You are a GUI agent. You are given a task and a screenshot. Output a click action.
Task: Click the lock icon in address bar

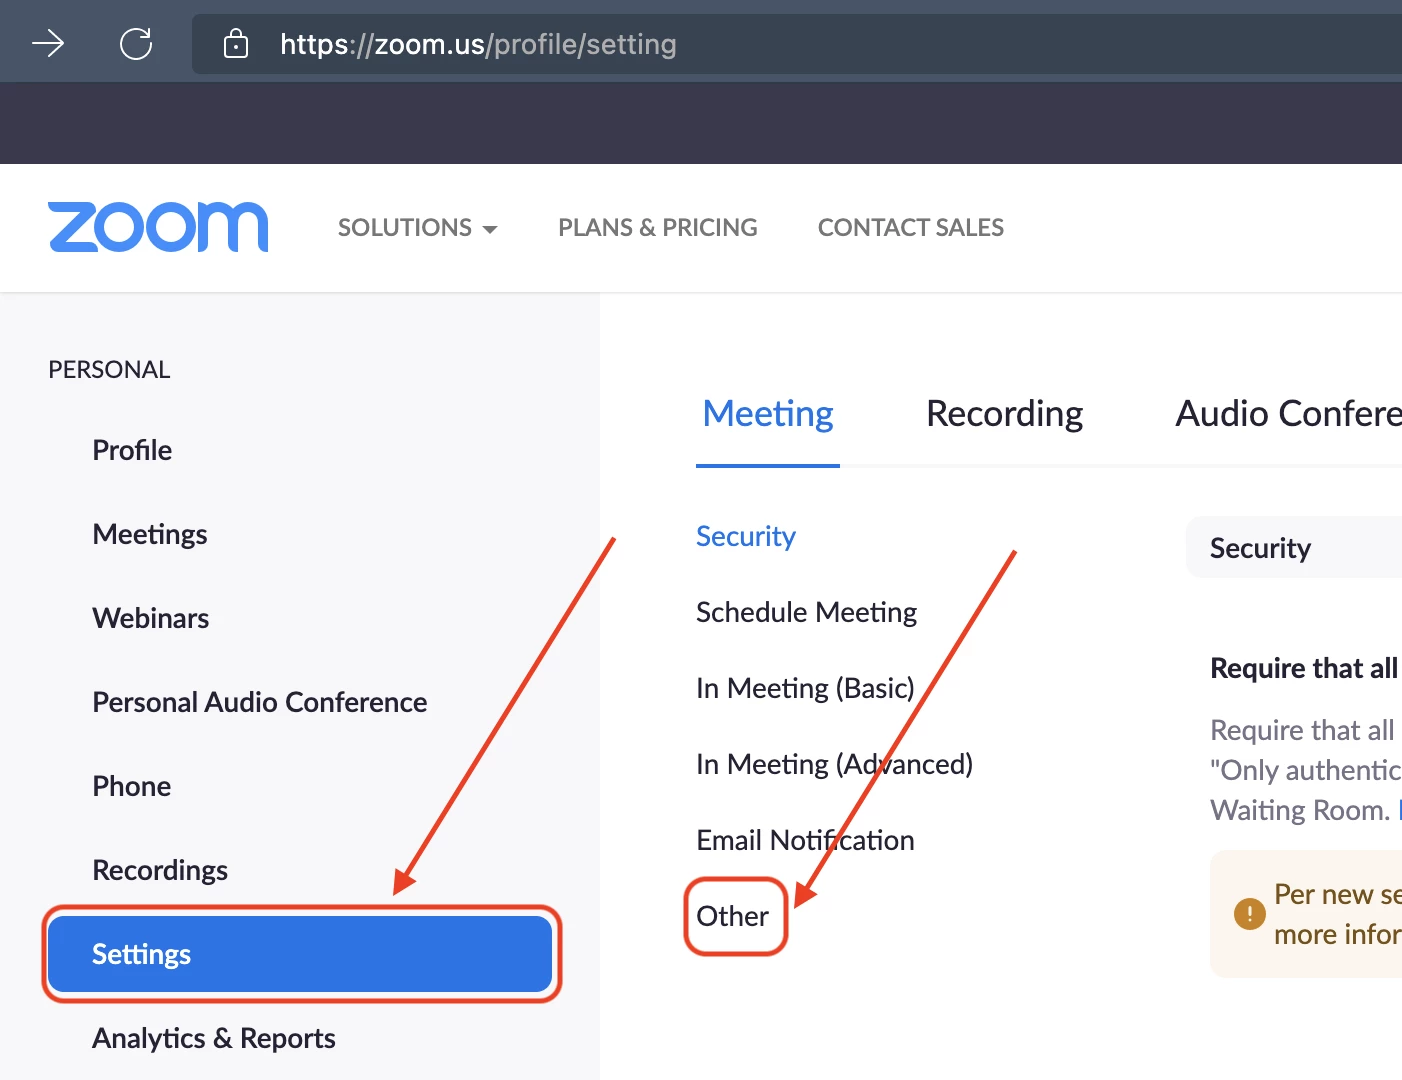click(x=236, y=44)
